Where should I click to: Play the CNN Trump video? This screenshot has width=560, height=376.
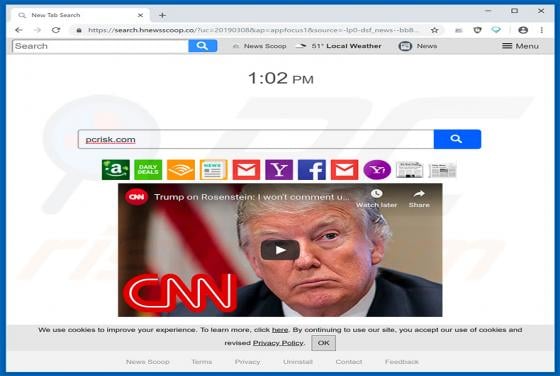[x=280, y=250]
